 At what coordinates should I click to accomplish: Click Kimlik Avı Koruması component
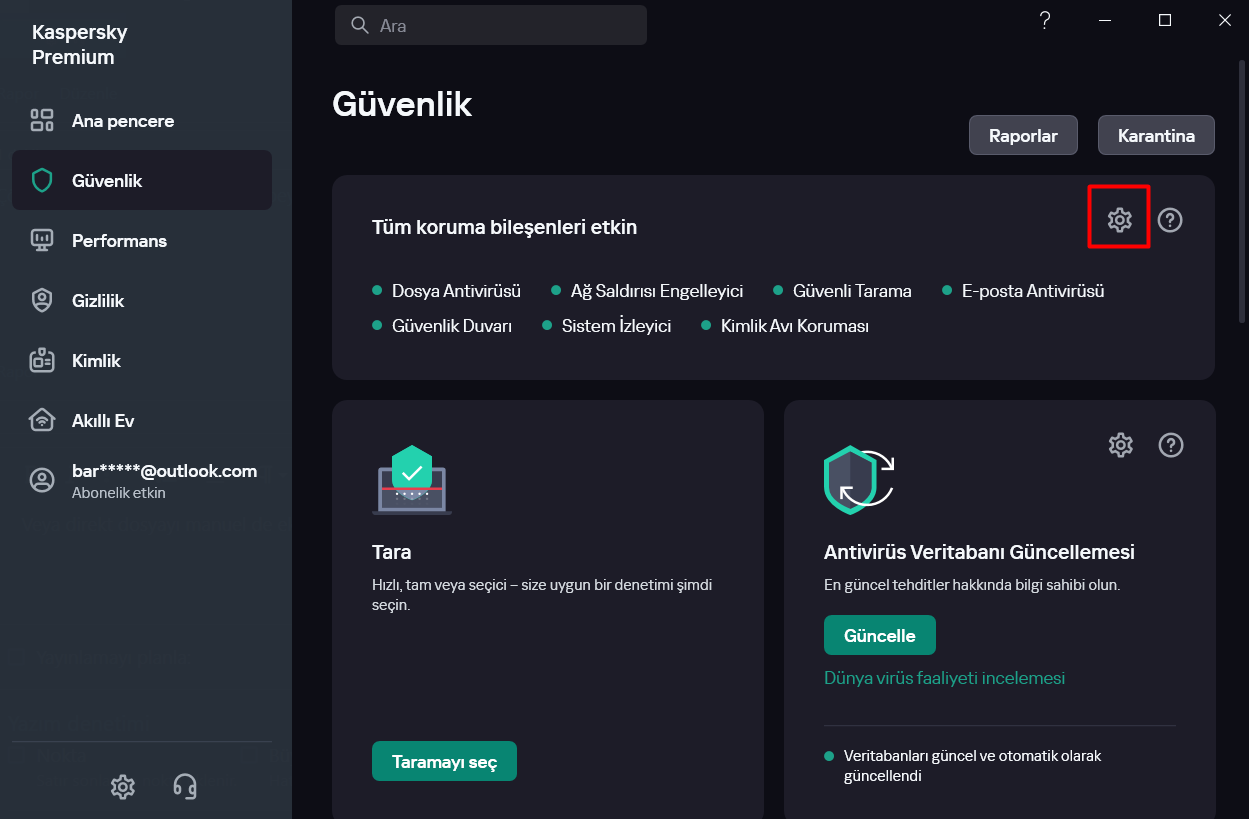point(785,326)
